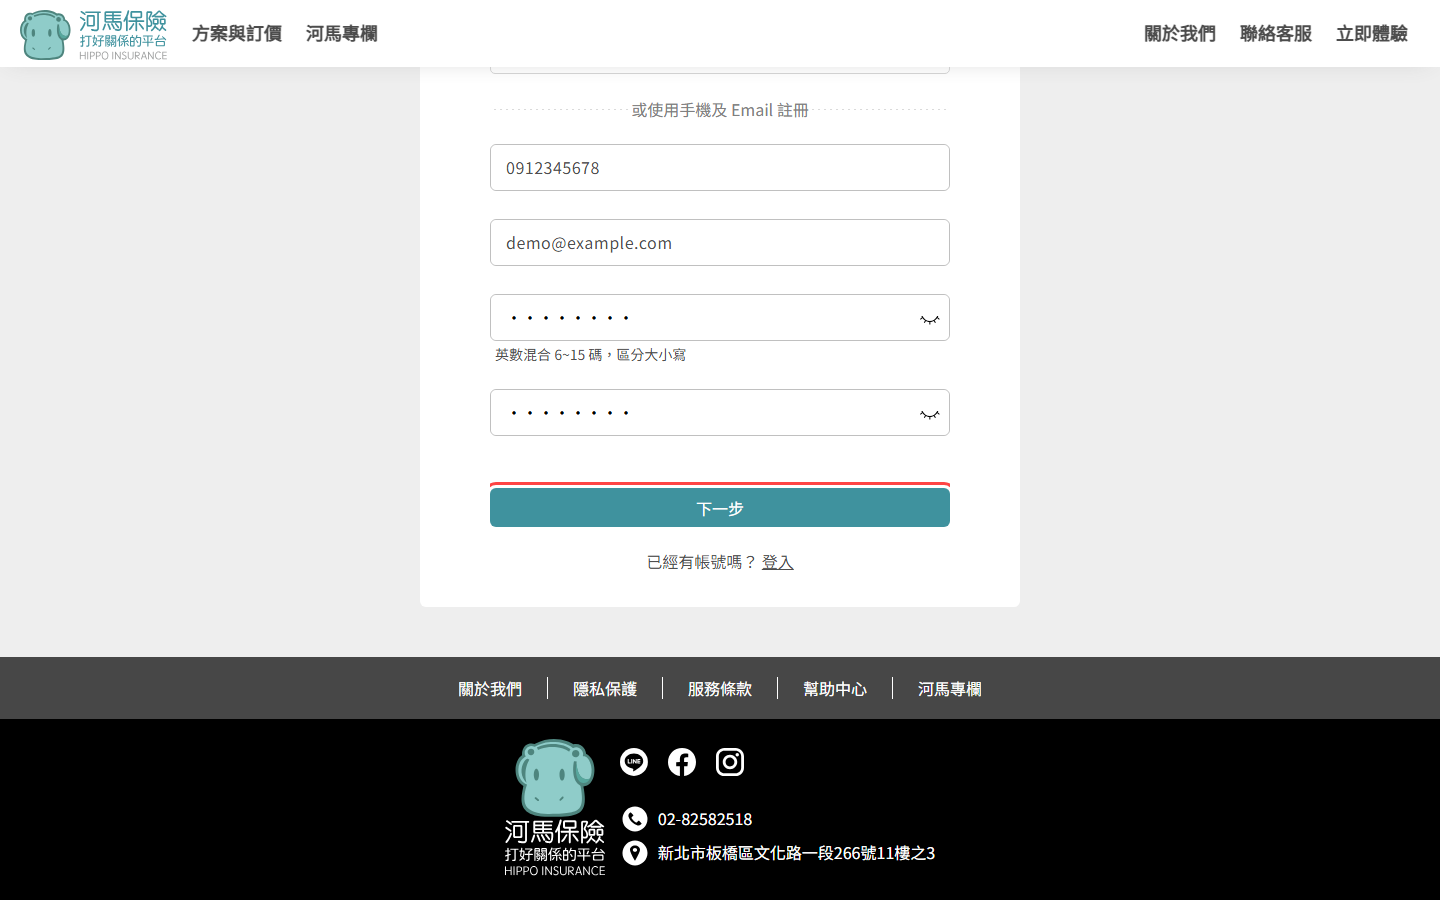Open 隱私保護 footer link
Screen dimensions: 1440x900
click(605, 689)
